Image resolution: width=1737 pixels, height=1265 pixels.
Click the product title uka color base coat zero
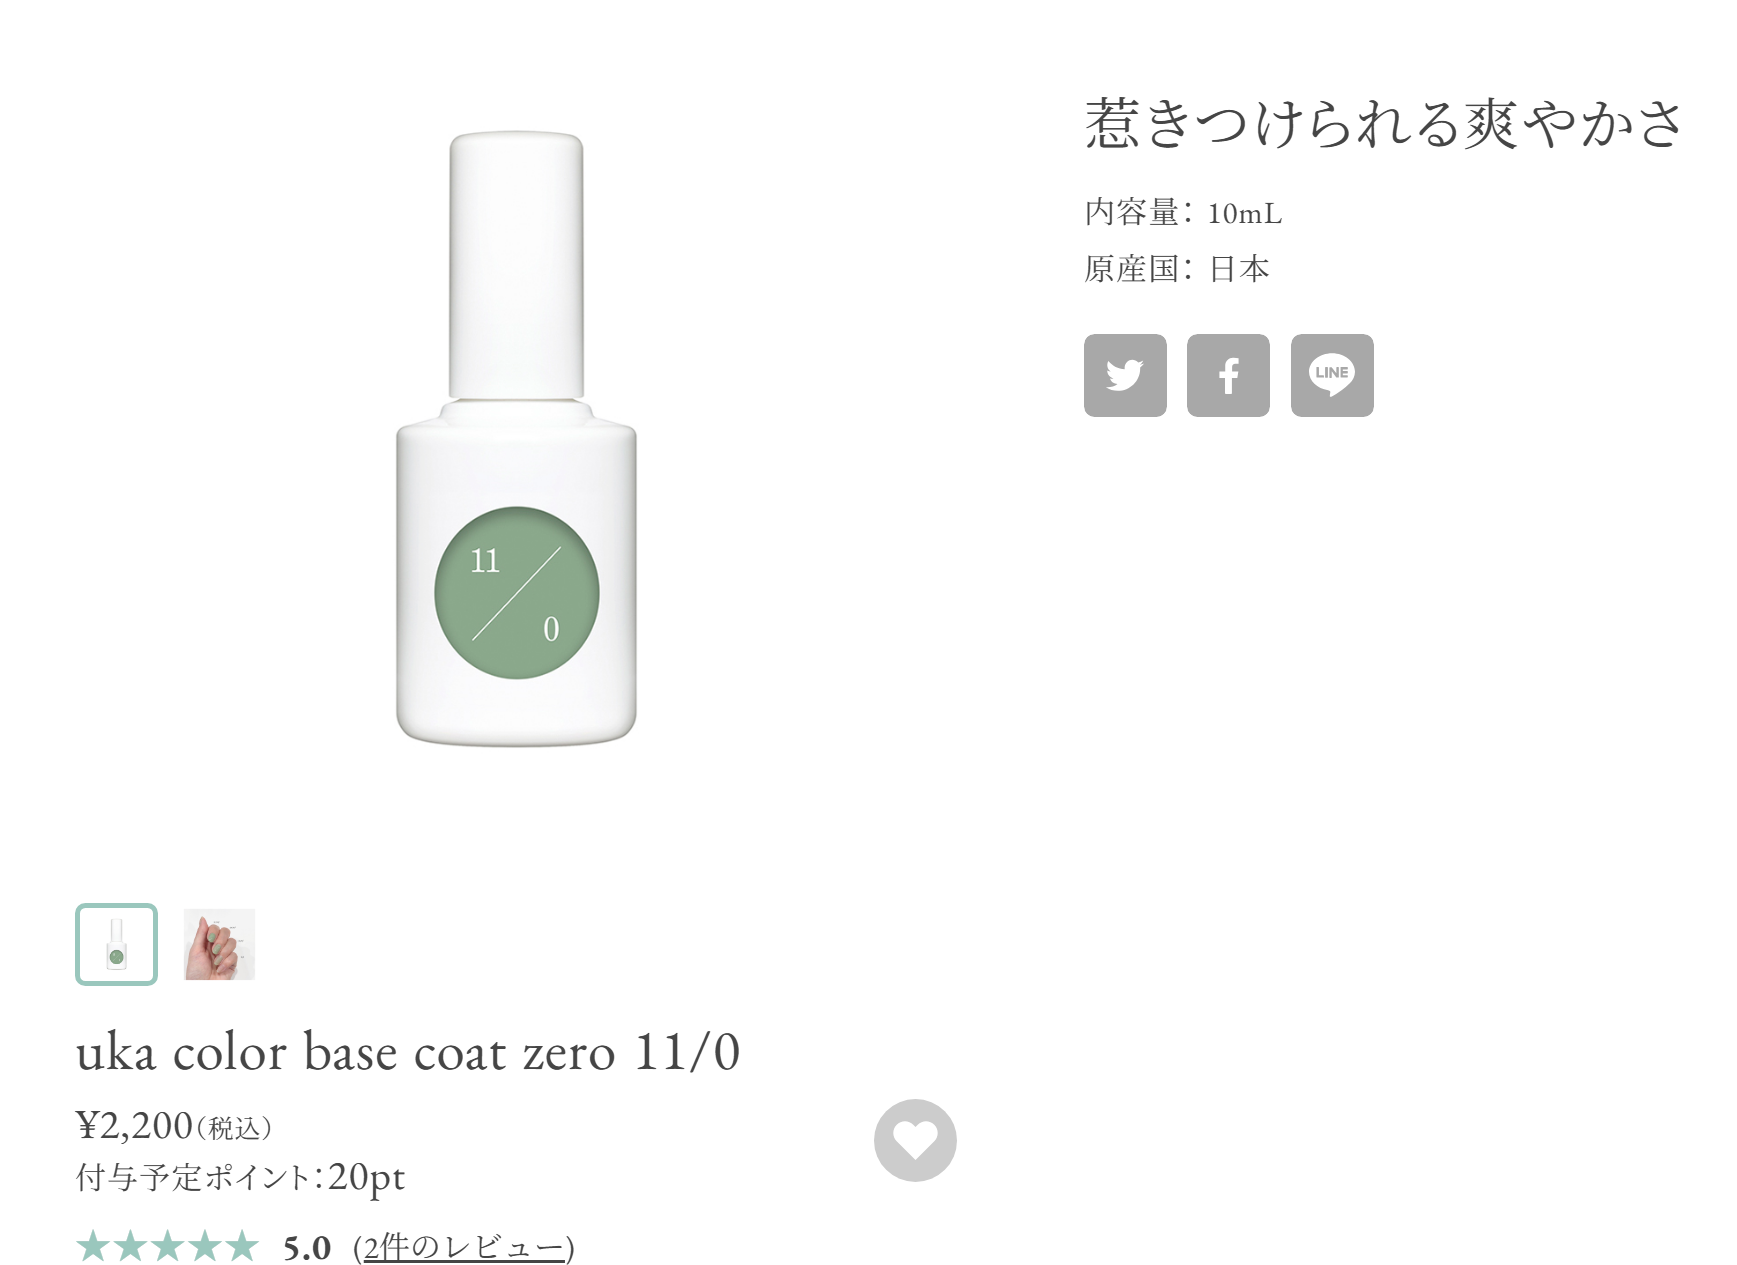407,1052
